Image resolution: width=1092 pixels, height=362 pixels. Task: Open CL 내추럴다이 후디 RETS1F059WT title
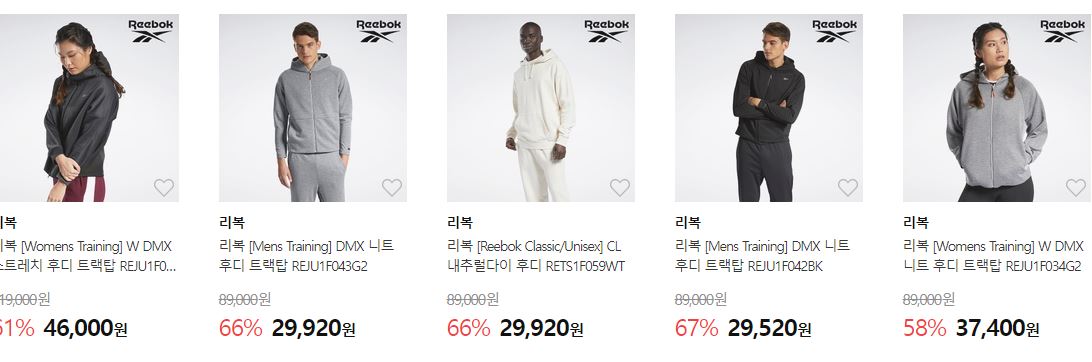536,256
